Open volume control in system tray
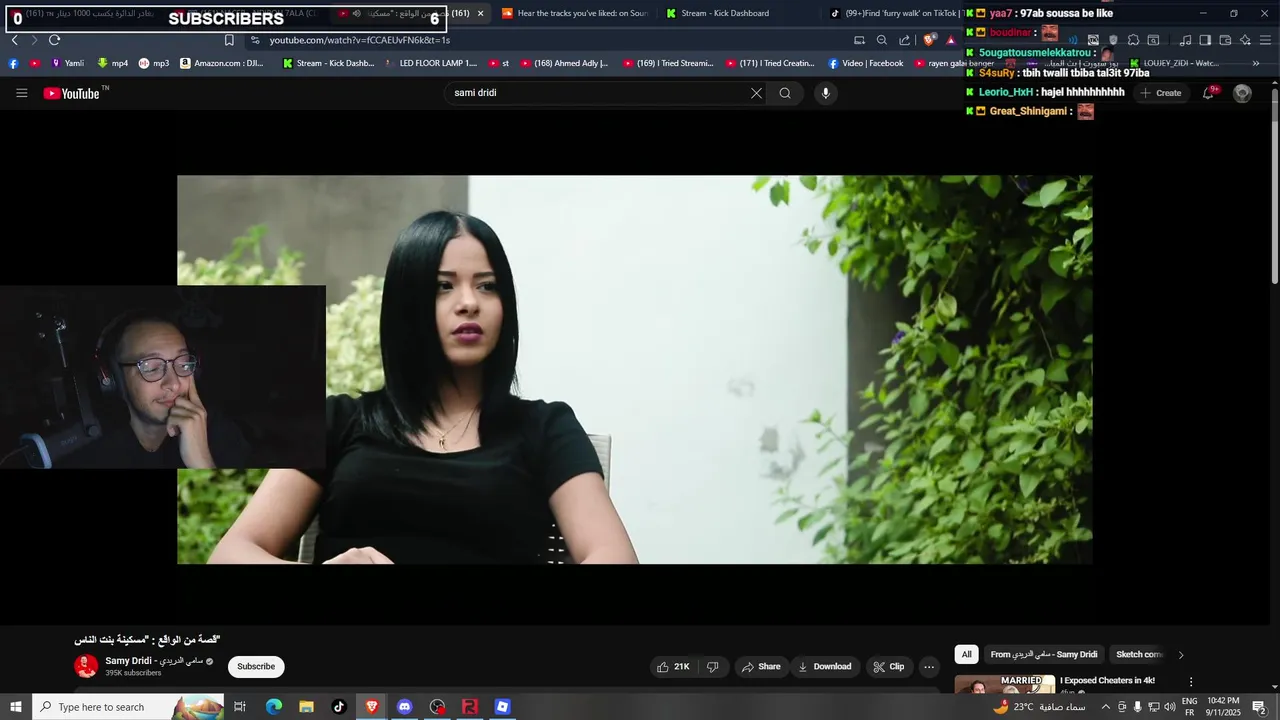 tap(1170, 707)
